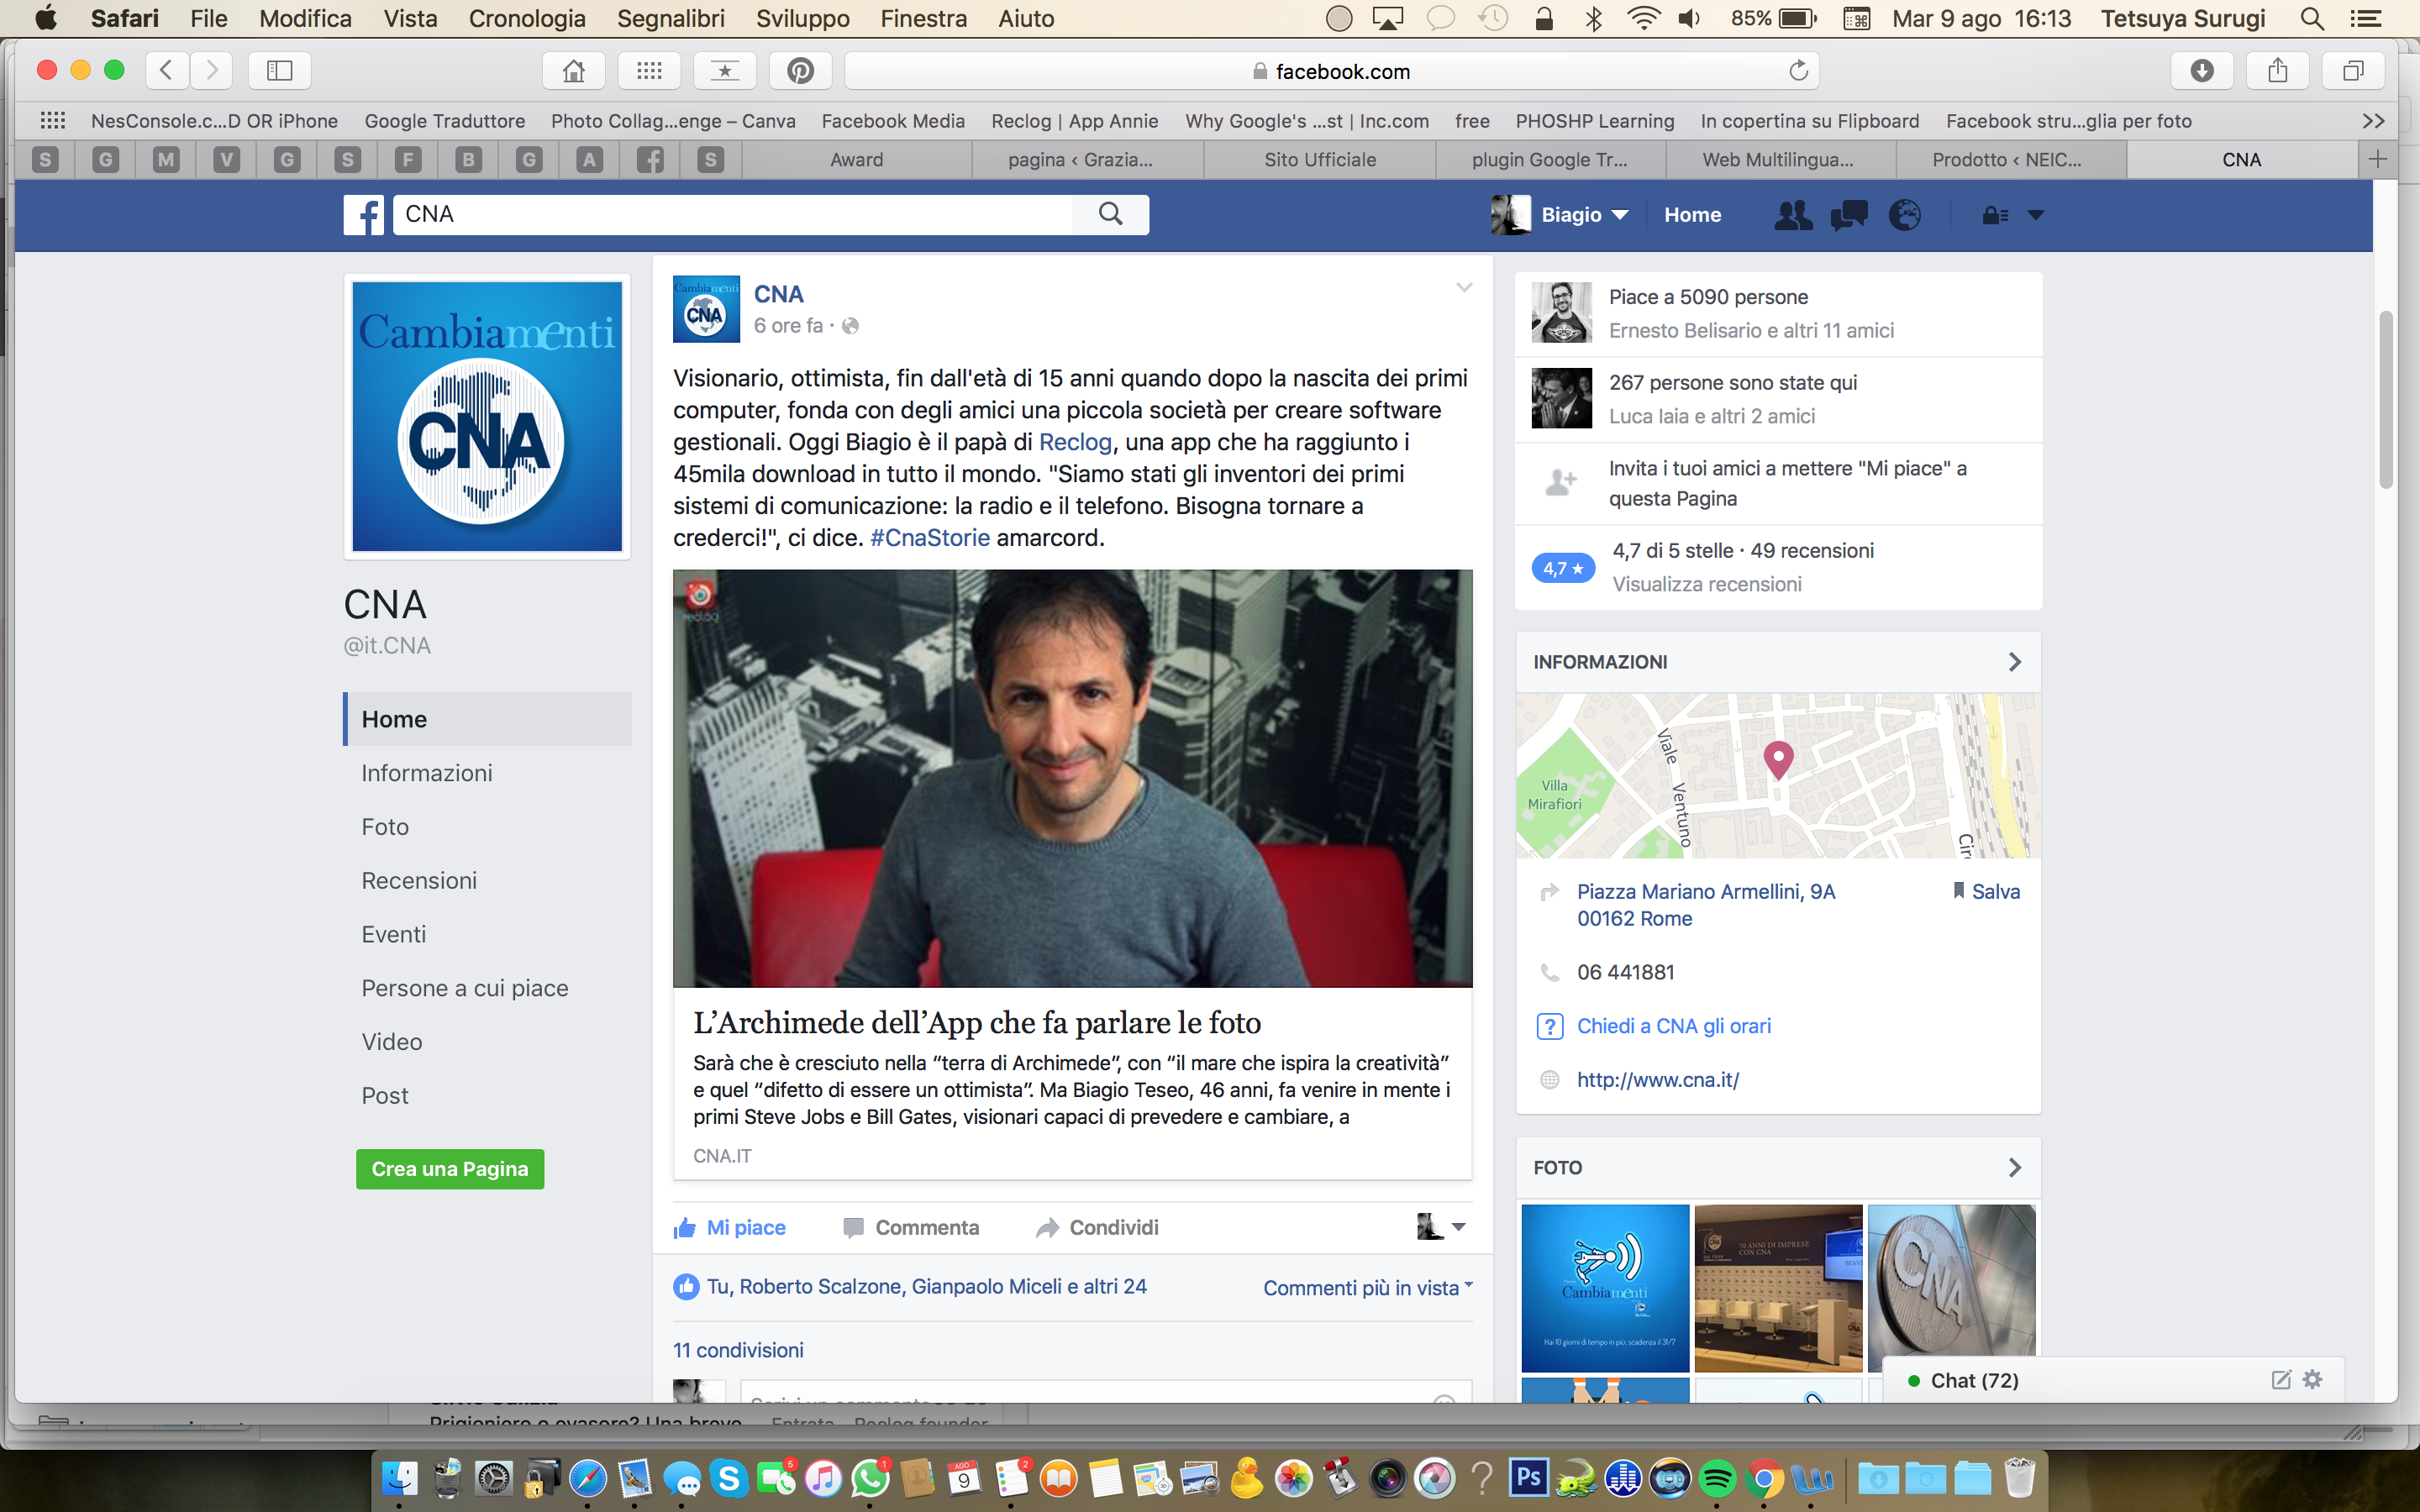Click the page vertical scrollbar

tap(2385, 400)
